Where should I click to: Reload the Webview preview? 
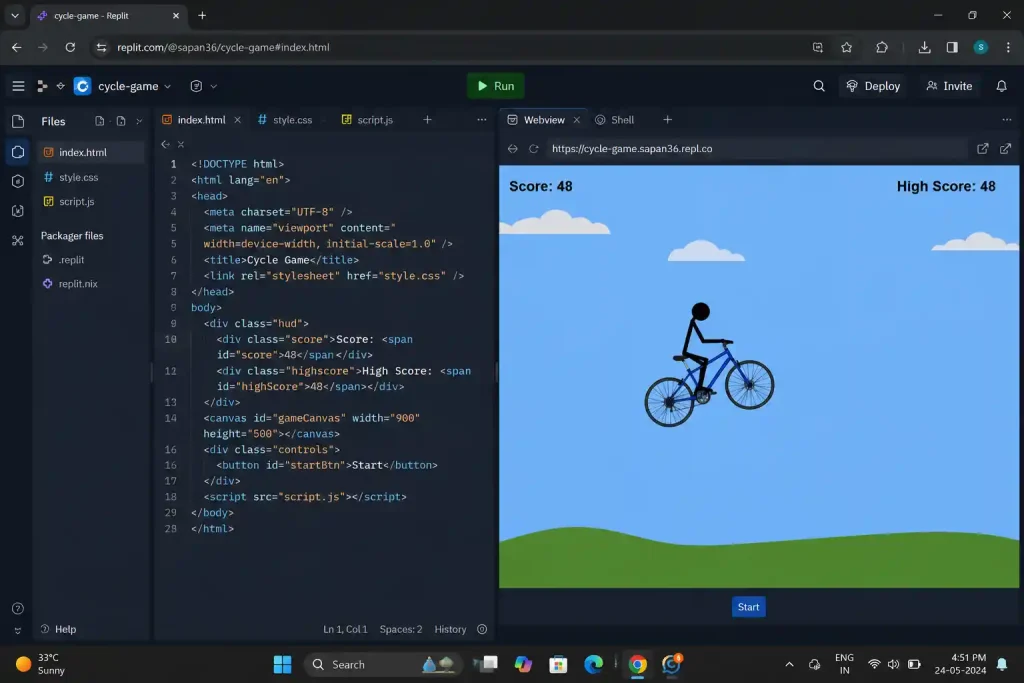pos(534,149)
